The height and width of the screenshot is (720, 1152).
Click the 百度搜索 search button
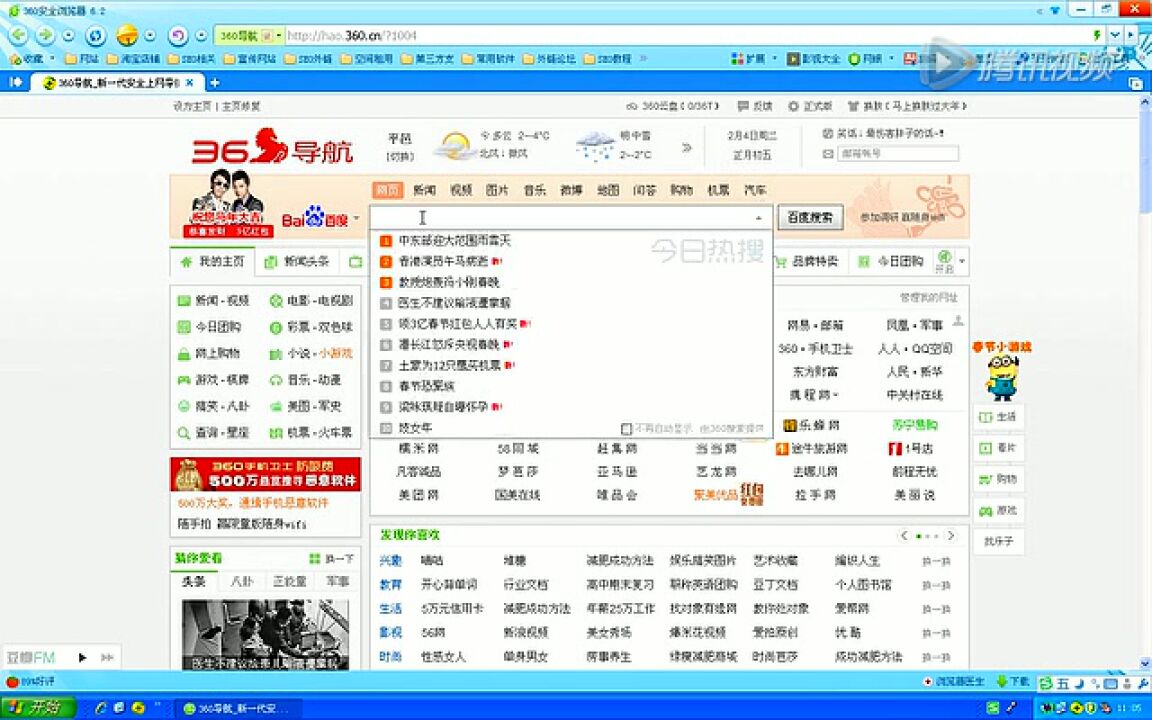(810, 217)
